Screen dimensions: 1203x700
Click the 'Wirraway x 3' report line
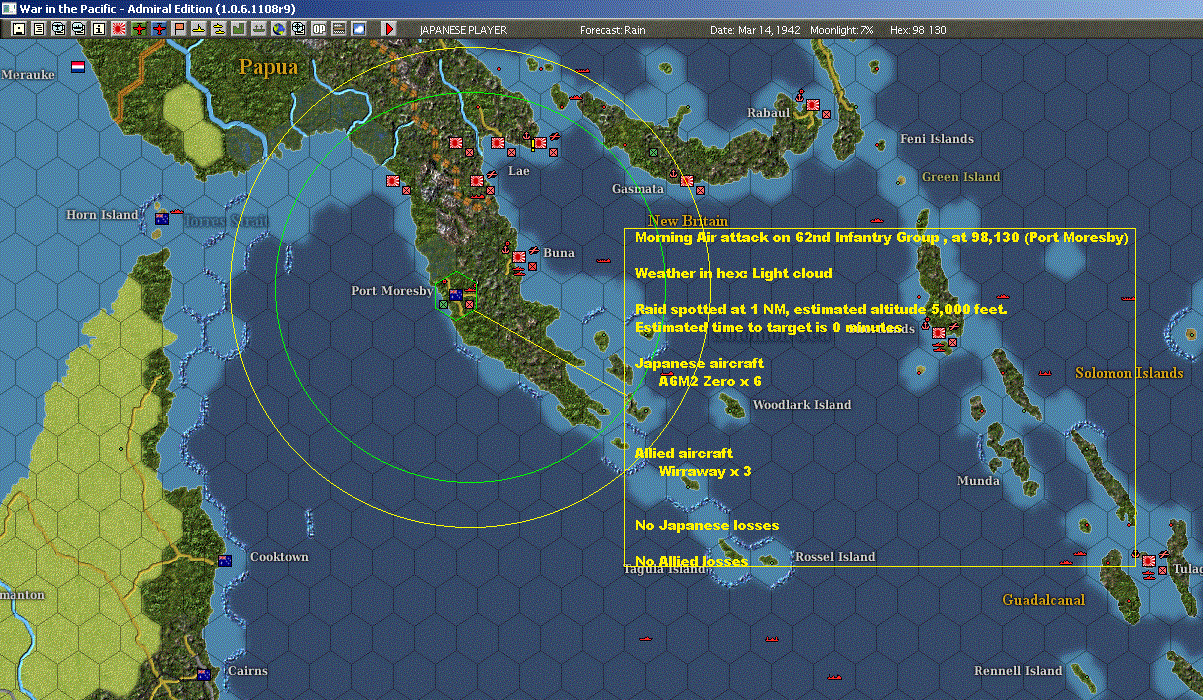pyautogui.click(x=705, y=471)
